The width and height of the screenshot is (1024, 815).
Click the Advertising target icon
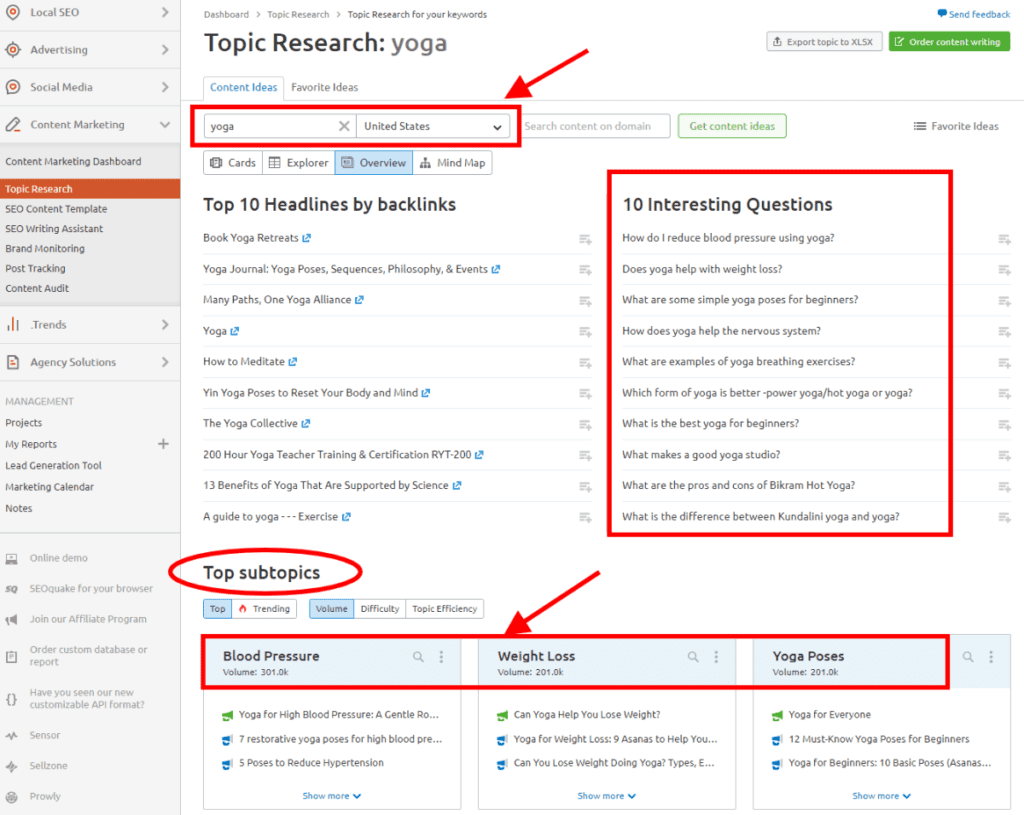(x=12, y=50)
